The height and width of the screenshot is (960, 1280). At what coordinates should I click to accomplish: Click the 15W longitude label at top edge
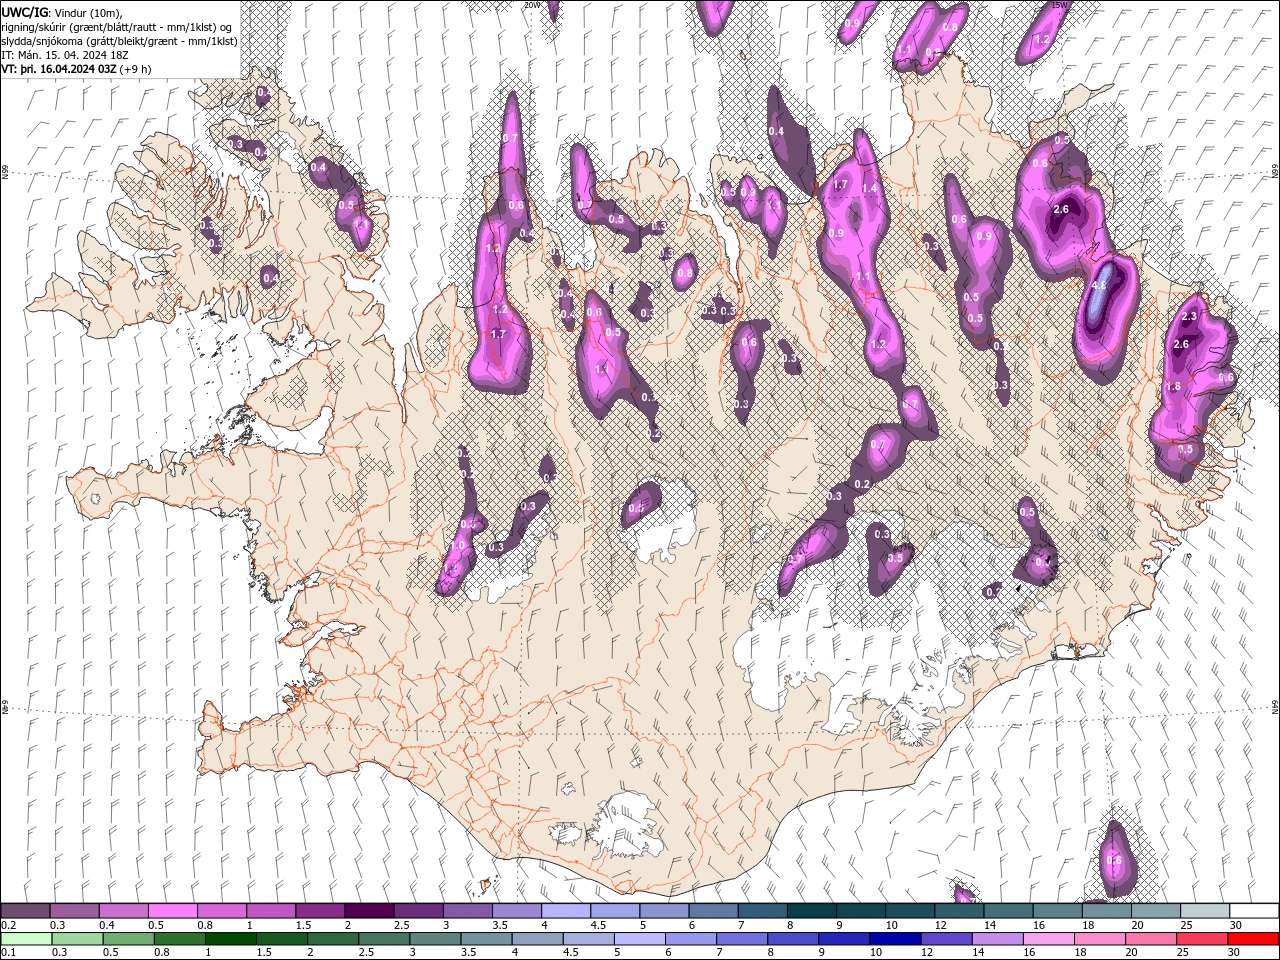point(1061,5)
